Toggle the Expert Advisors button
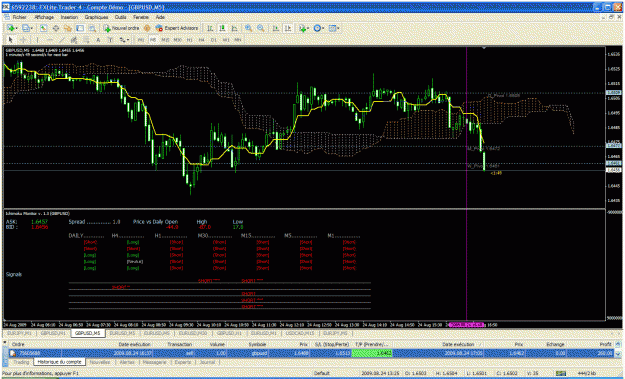 click(177, 28)
